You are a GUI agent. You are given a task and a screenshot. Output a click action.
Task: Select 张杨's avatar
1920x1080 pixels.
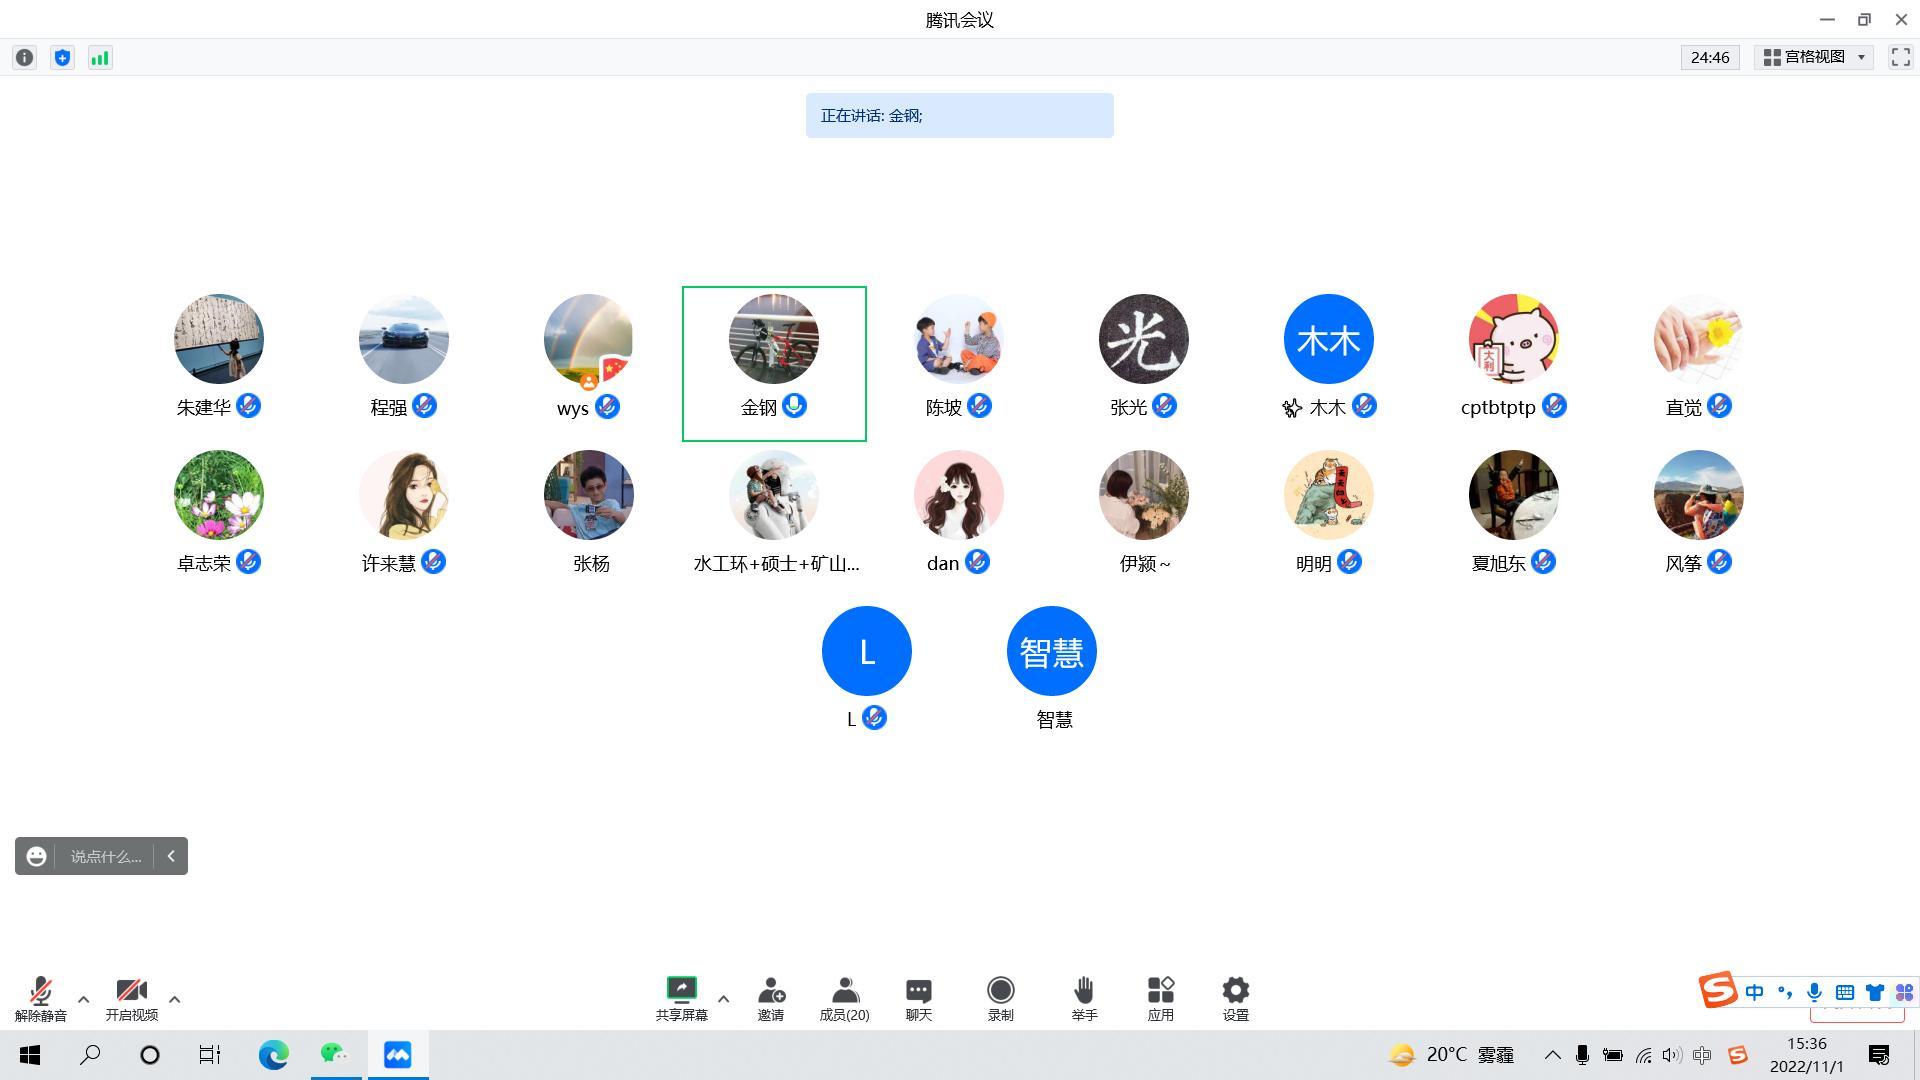point(589,495)
